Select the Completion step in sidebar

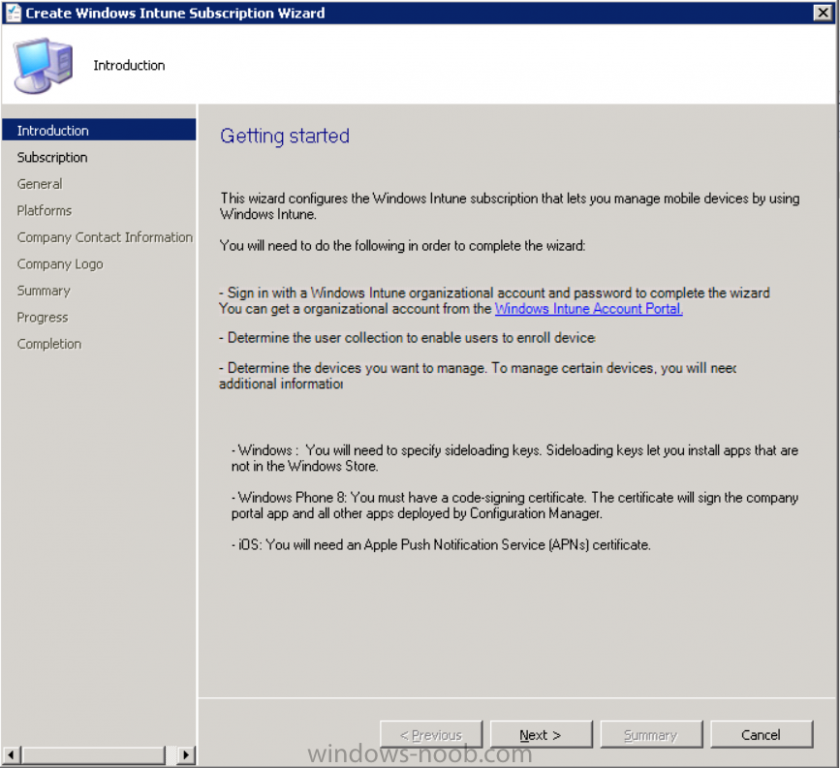tap(49, 344)
